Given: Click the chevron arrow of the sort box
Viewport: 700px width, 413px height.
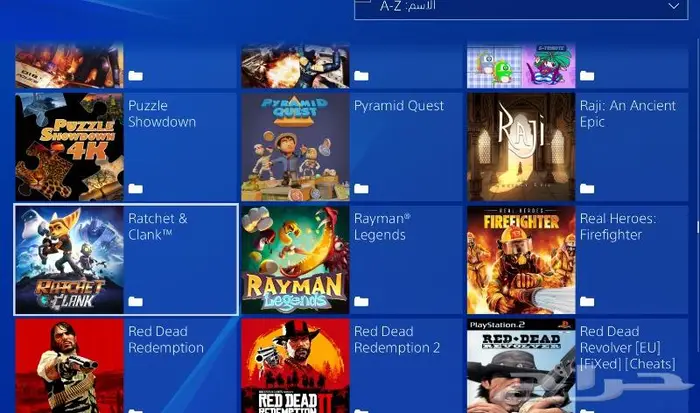Looking at the screenshot, I should tap(674, 6).
